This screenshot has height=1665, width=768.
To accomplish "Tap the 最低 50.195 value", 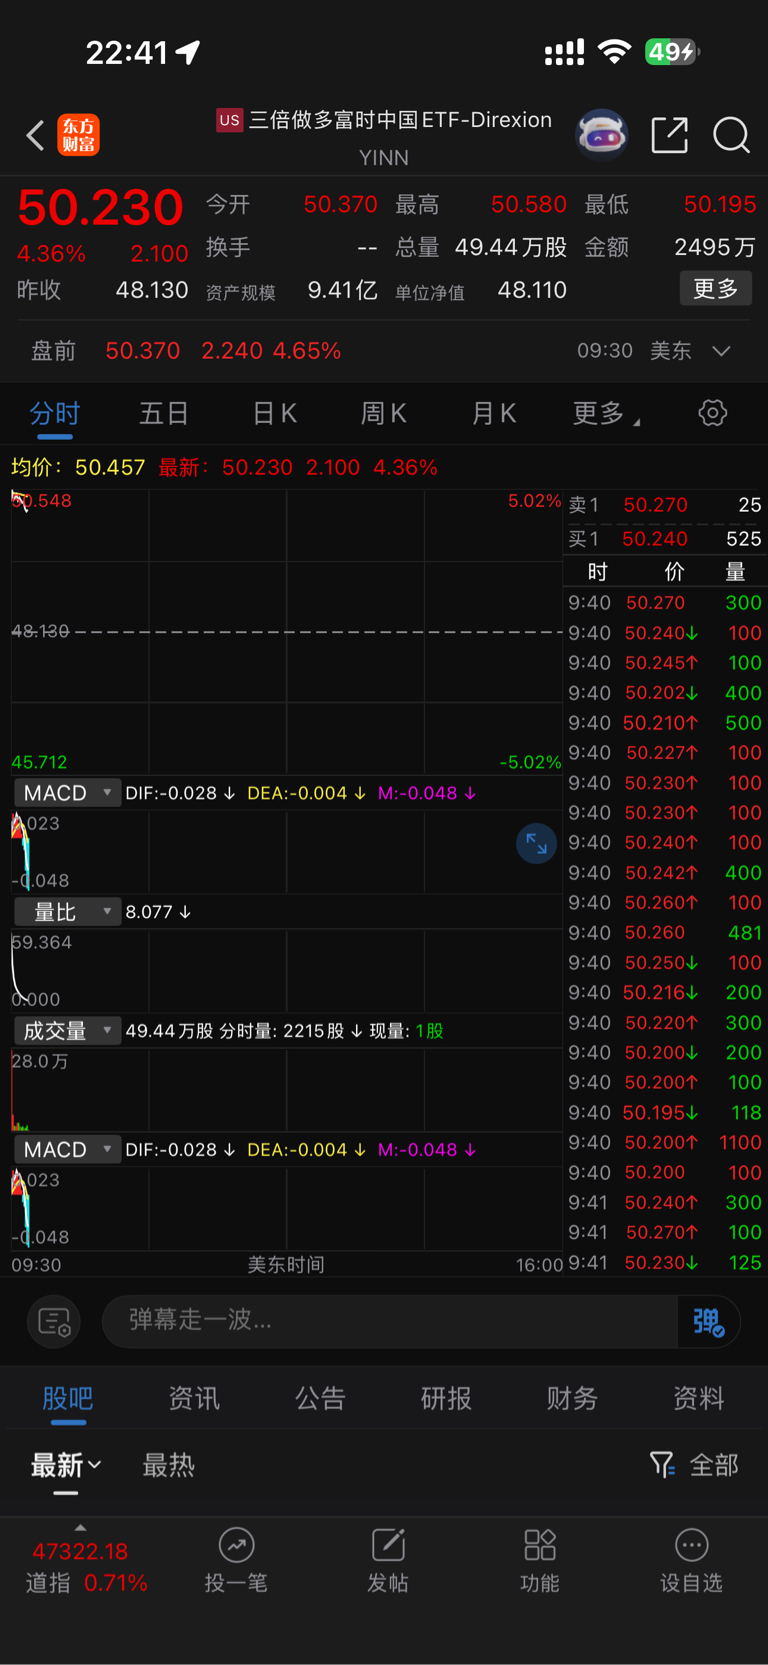I will pos(720,205).
